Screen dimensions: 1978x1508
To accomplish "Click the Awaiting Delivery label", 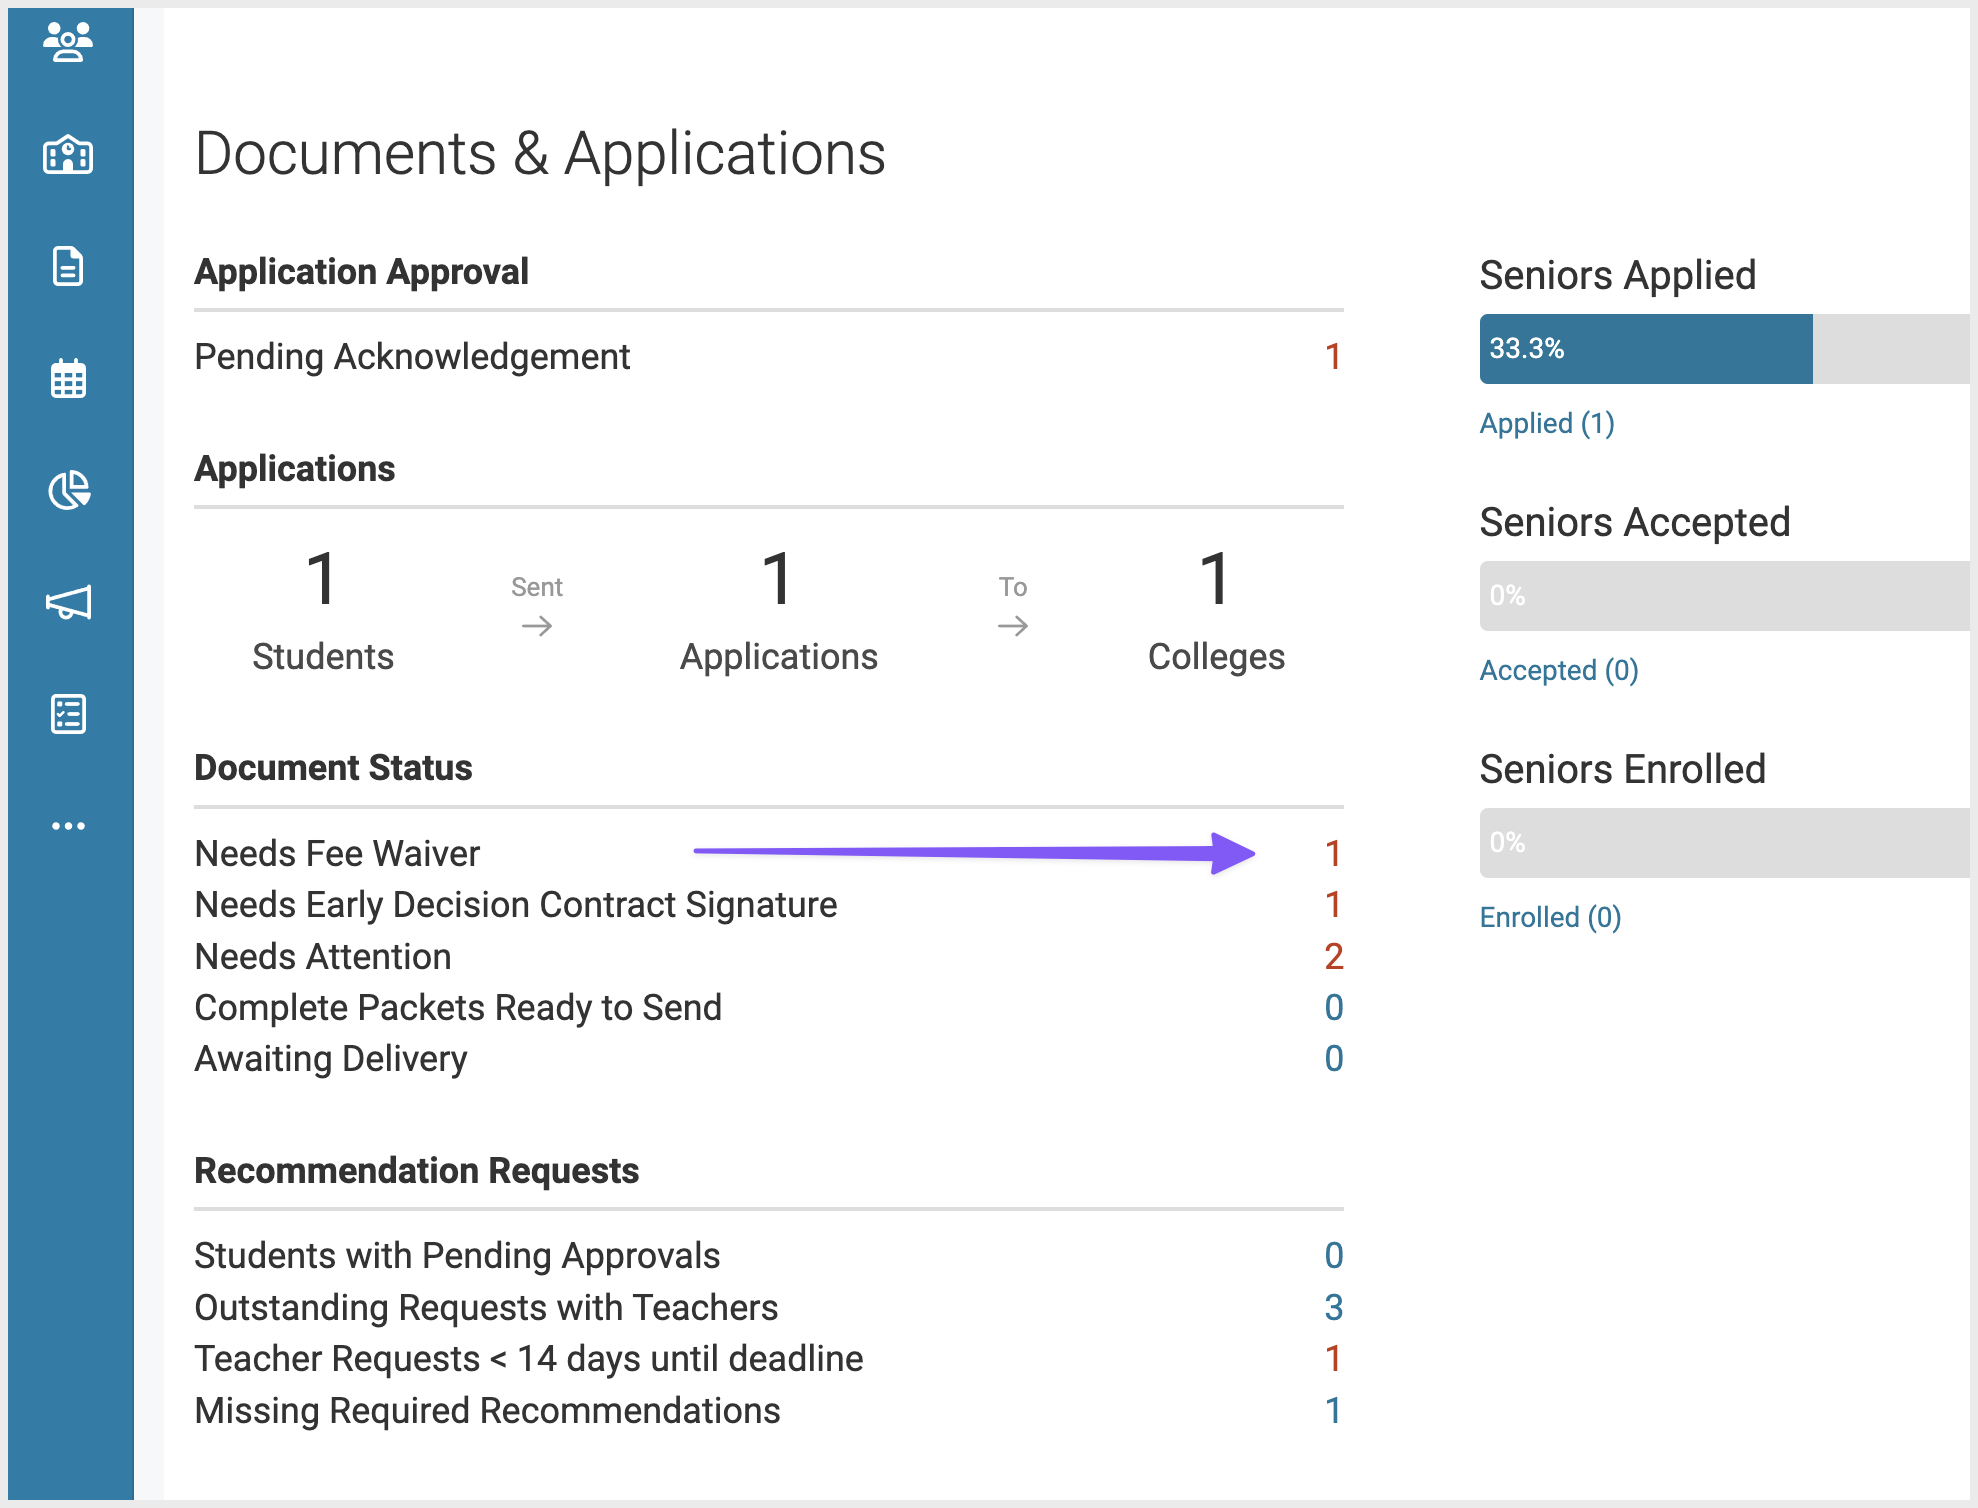I will (x=331, y=1059).
